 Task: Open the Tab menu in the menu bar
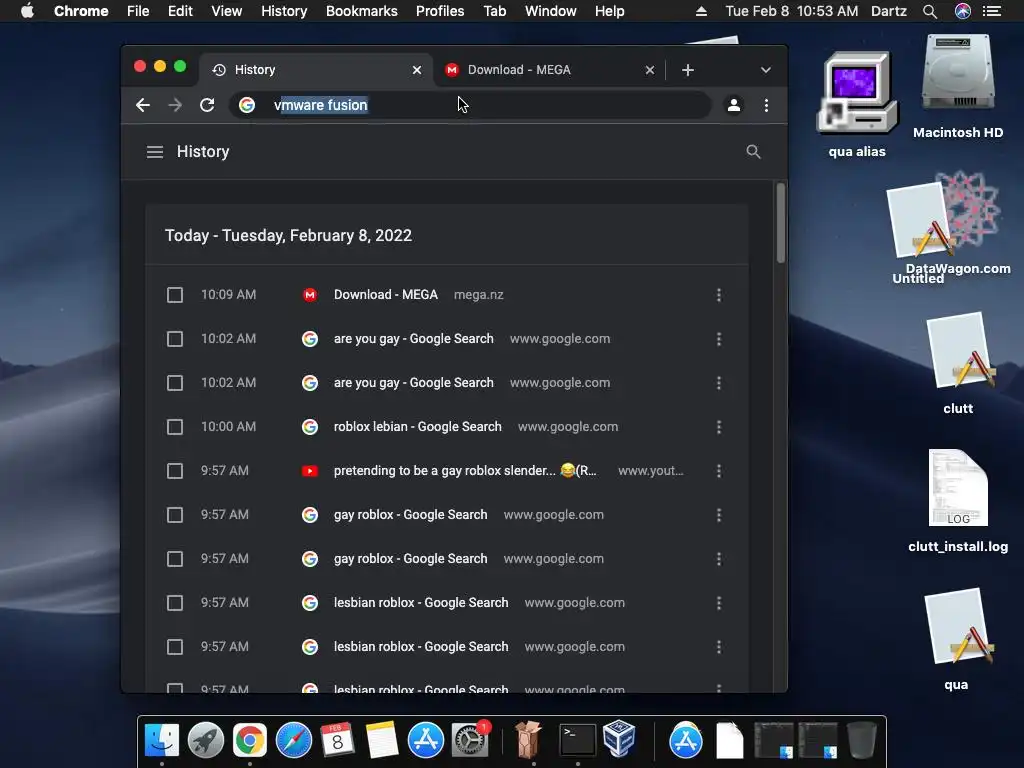click(x=495, y=11)
